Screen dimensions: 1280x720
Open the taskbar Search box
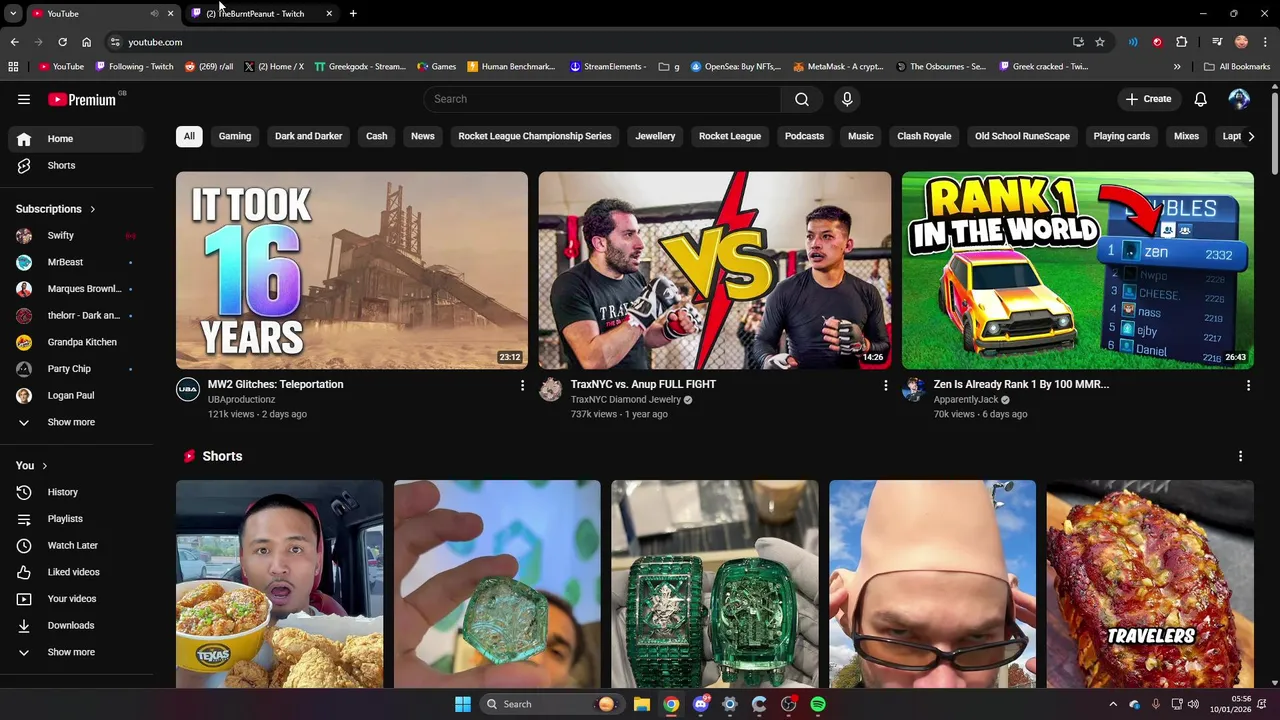pos(550,704)
